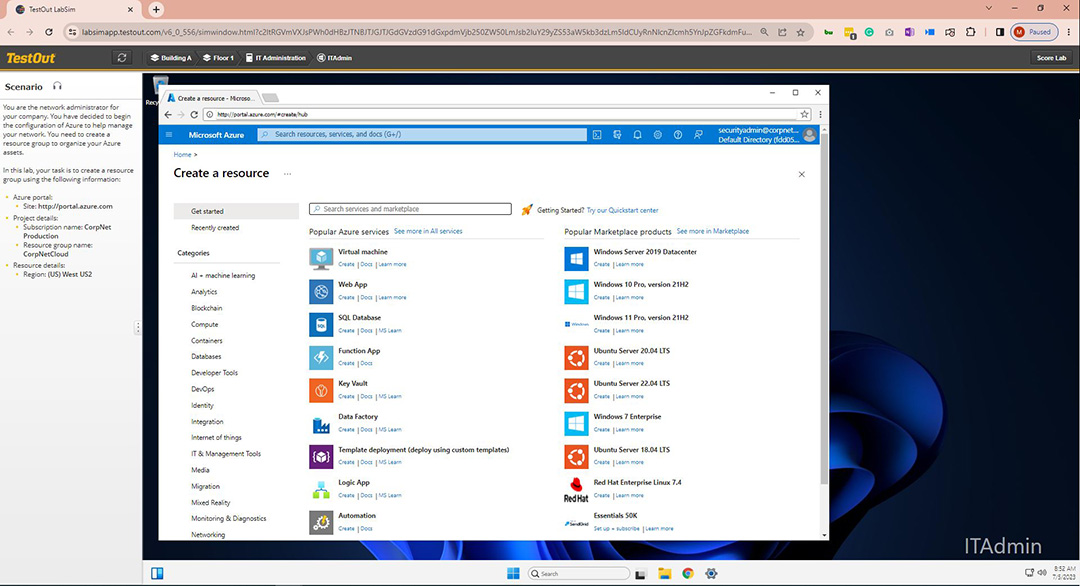
Task: Open the Azure portal hamburger menu
Action: [169, 134]
